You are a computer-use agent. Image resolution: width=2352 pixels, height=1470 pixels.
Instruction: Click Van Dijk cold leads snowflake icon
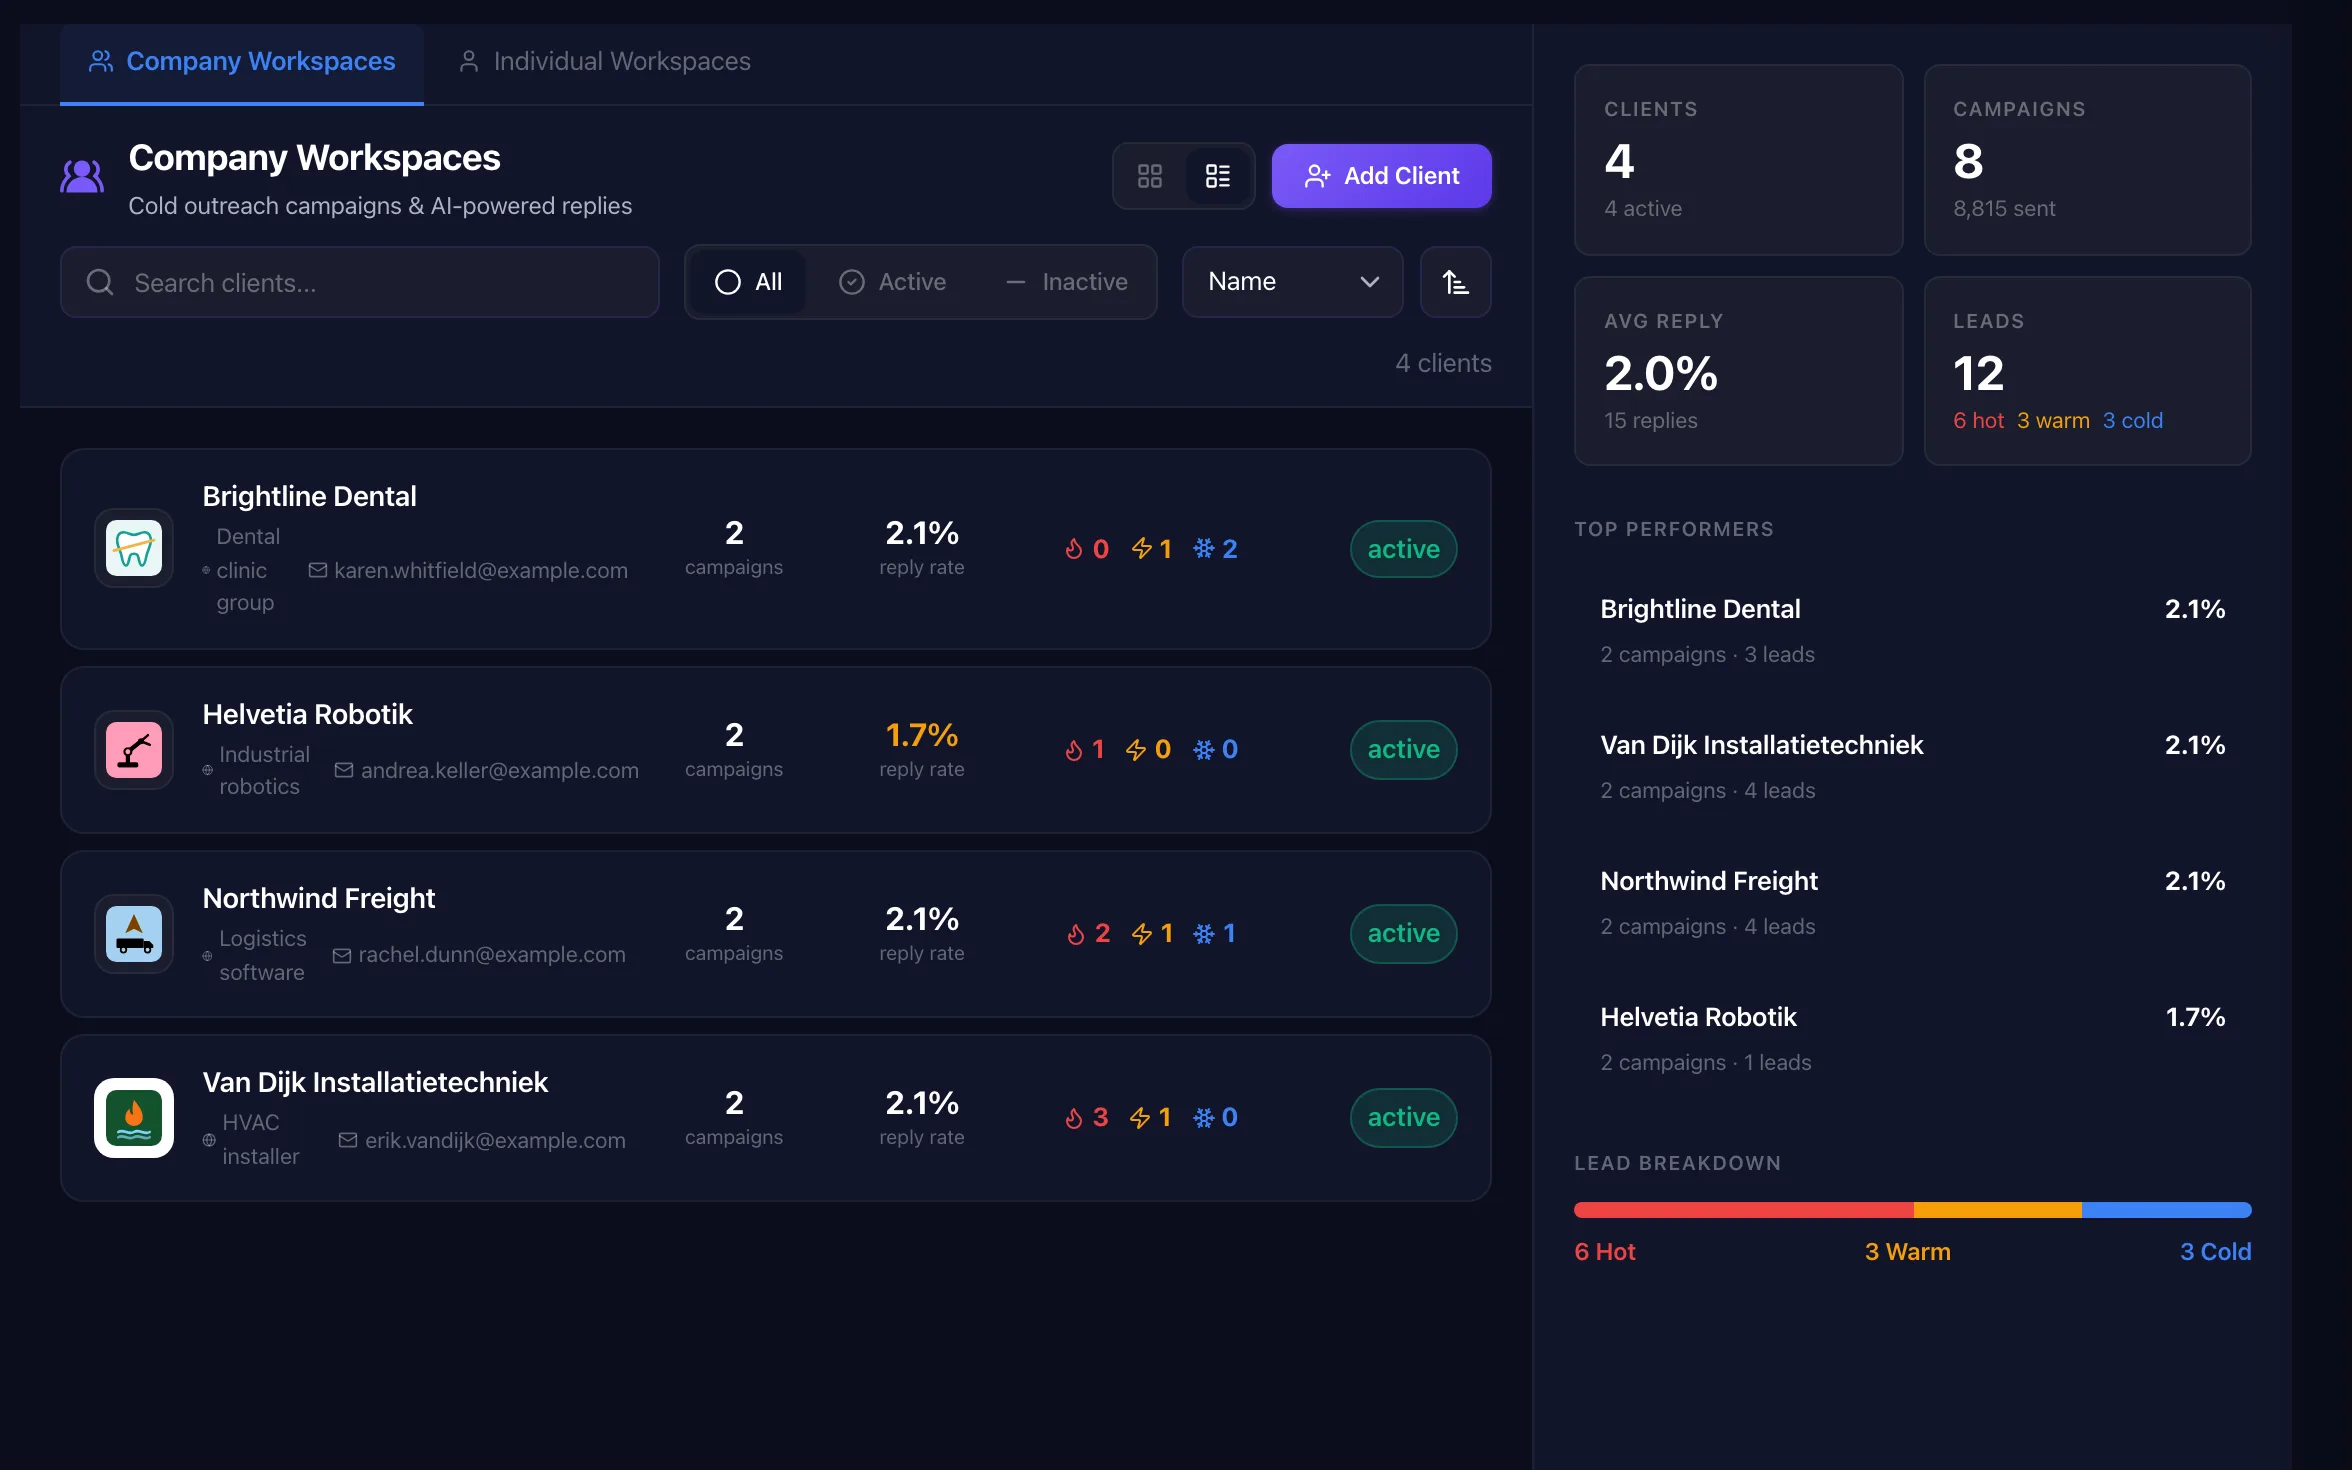click(1204, 1118)
